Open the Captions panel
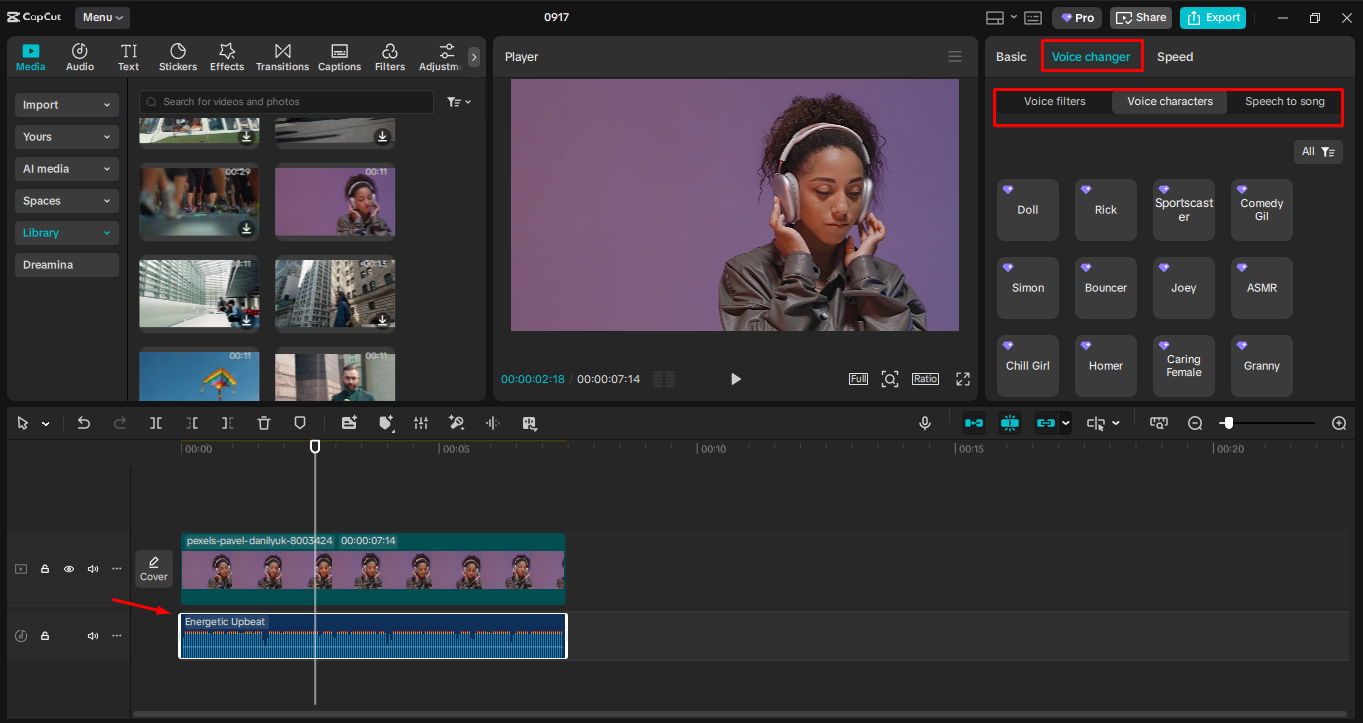The image size is (1363, 723). coord(339,57)
